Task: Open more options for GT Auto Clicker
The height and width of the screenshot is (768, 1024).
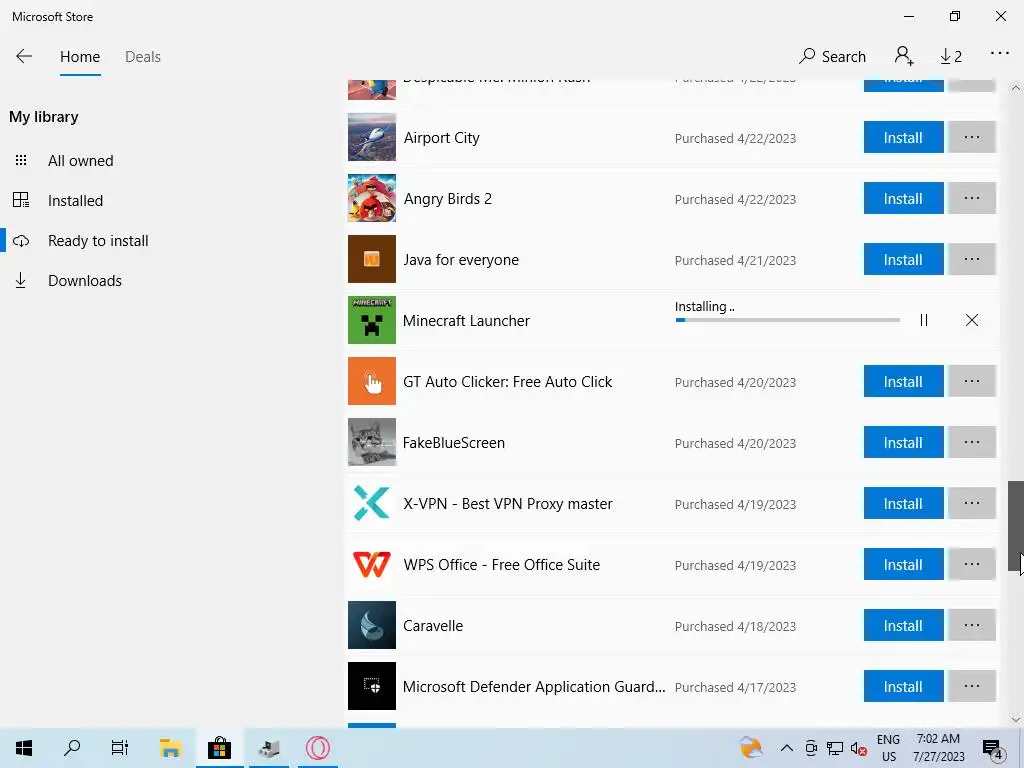Action: (x=972, y=381)
